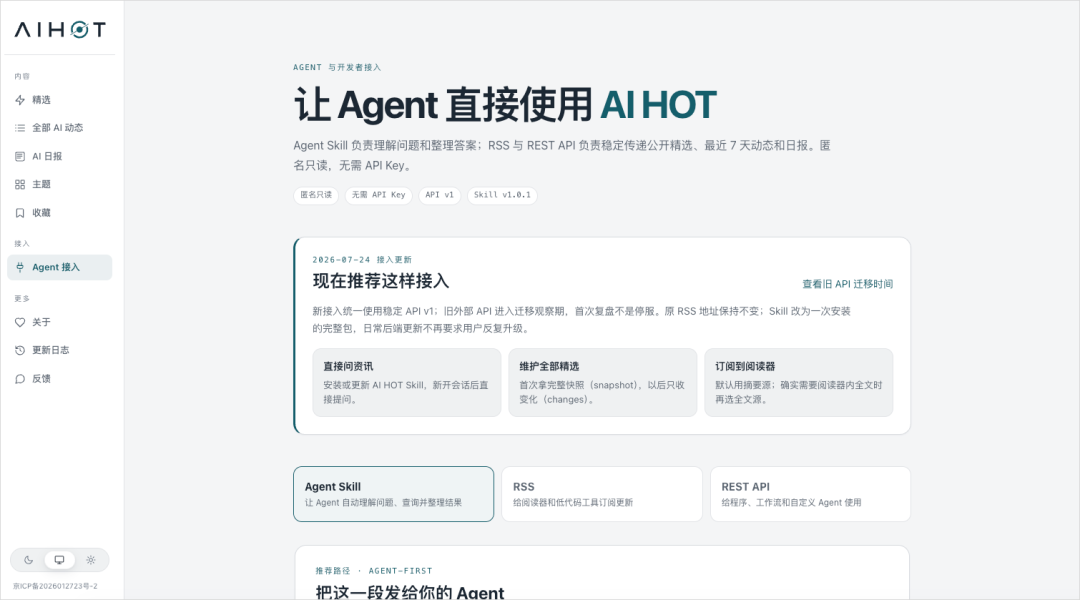The width and height of the screenshot is (1080, 600).
Task: Switch to dark mode with the moon icon
Action: pos(28,560)
